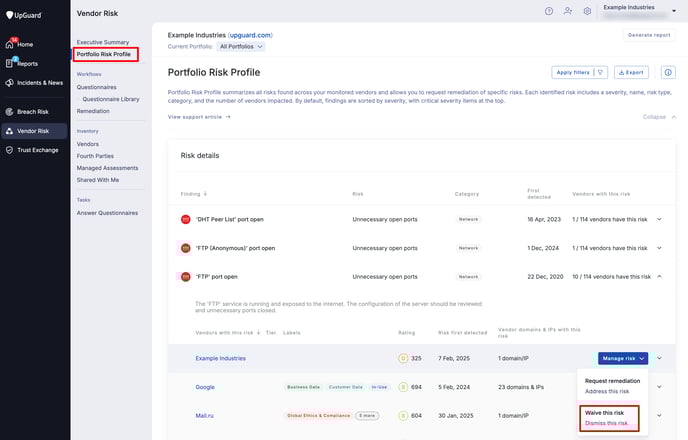Select Executive Summary menu item
Screen dimensions: 688x440
[x=103, y=42]
